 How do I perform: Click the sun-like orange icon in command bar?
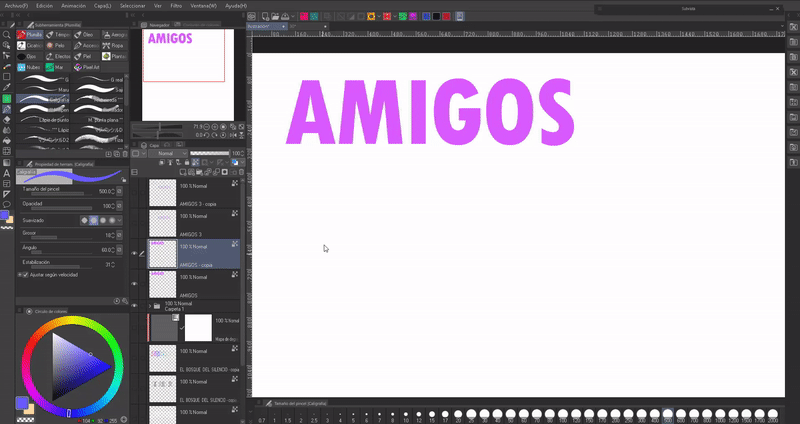coord(371,16)
